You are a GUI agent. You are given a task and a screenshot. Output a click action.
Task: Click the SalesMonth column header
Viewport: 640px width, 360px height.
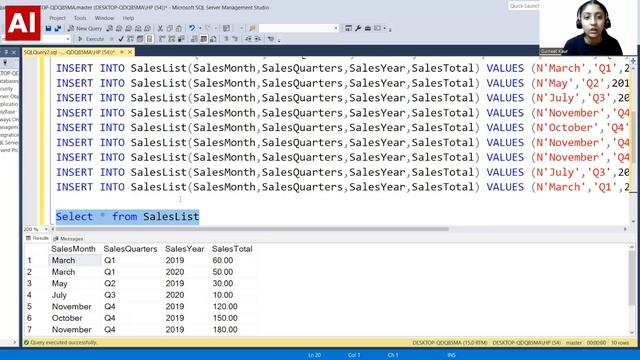(x=73, y=249)
